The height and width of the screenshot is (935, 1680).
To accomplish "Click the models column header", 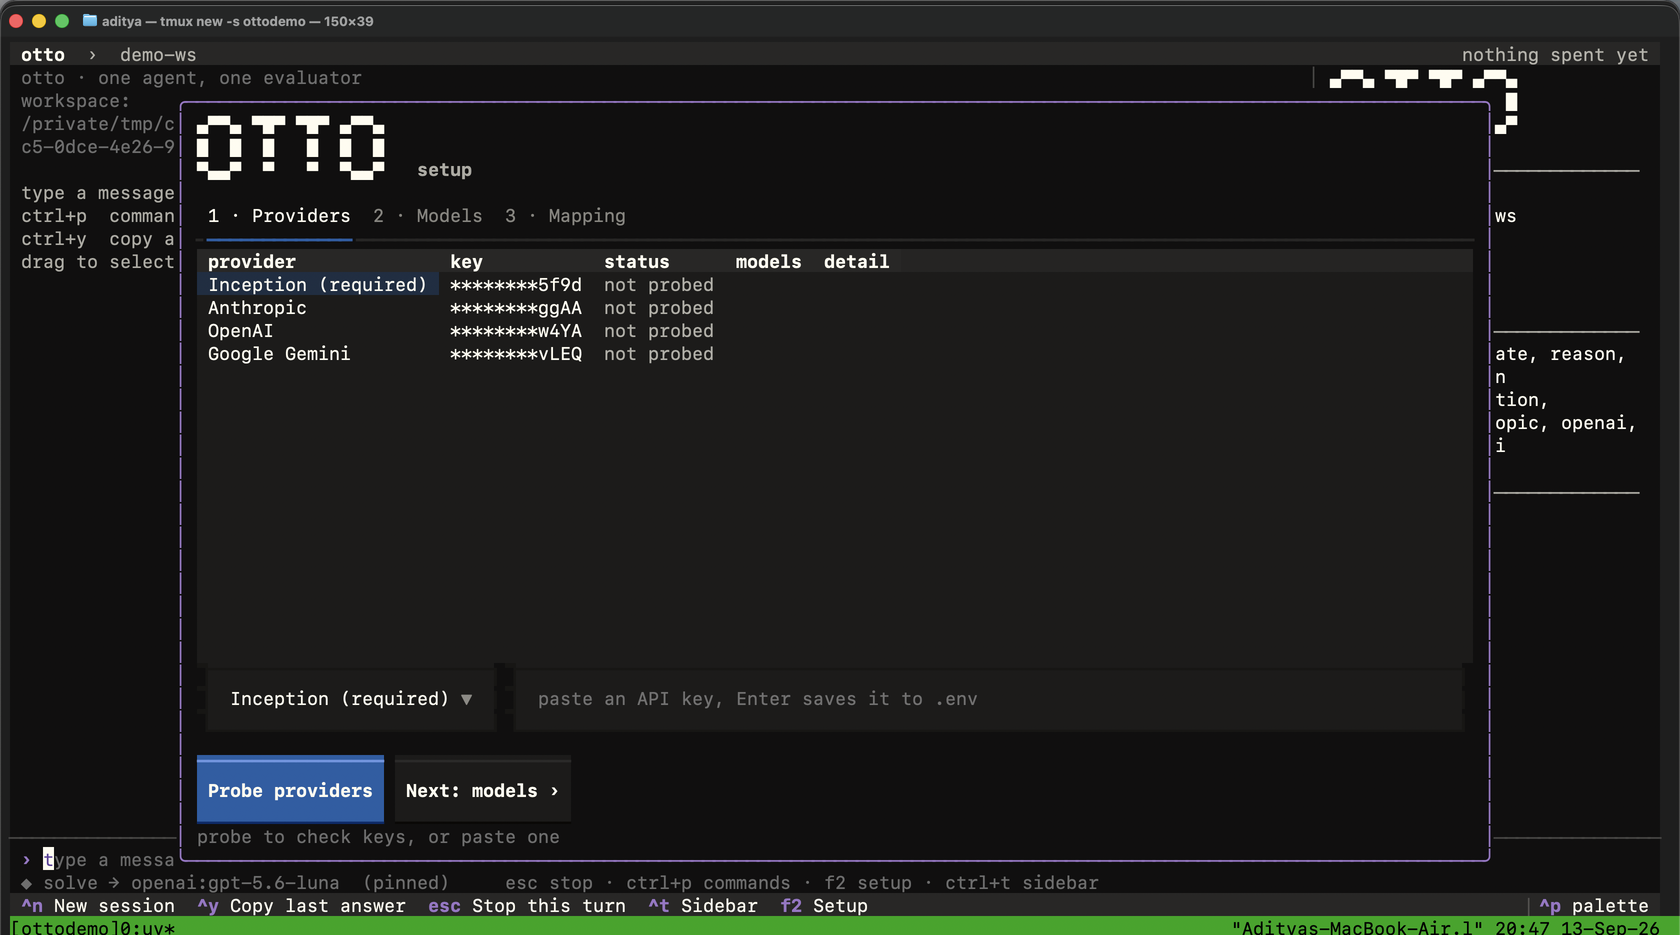I will pyautogui.click(x=769, y=262).
